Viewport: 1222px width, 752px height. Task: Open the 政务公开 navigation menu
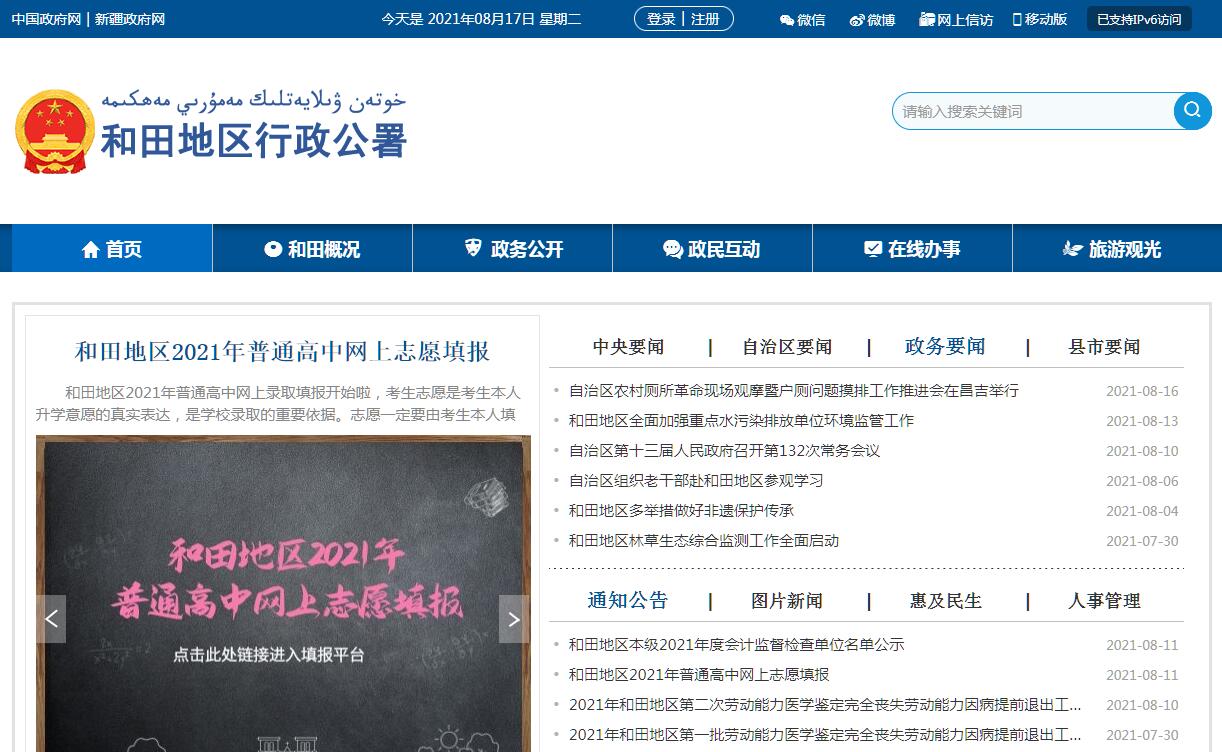(512, 249)
